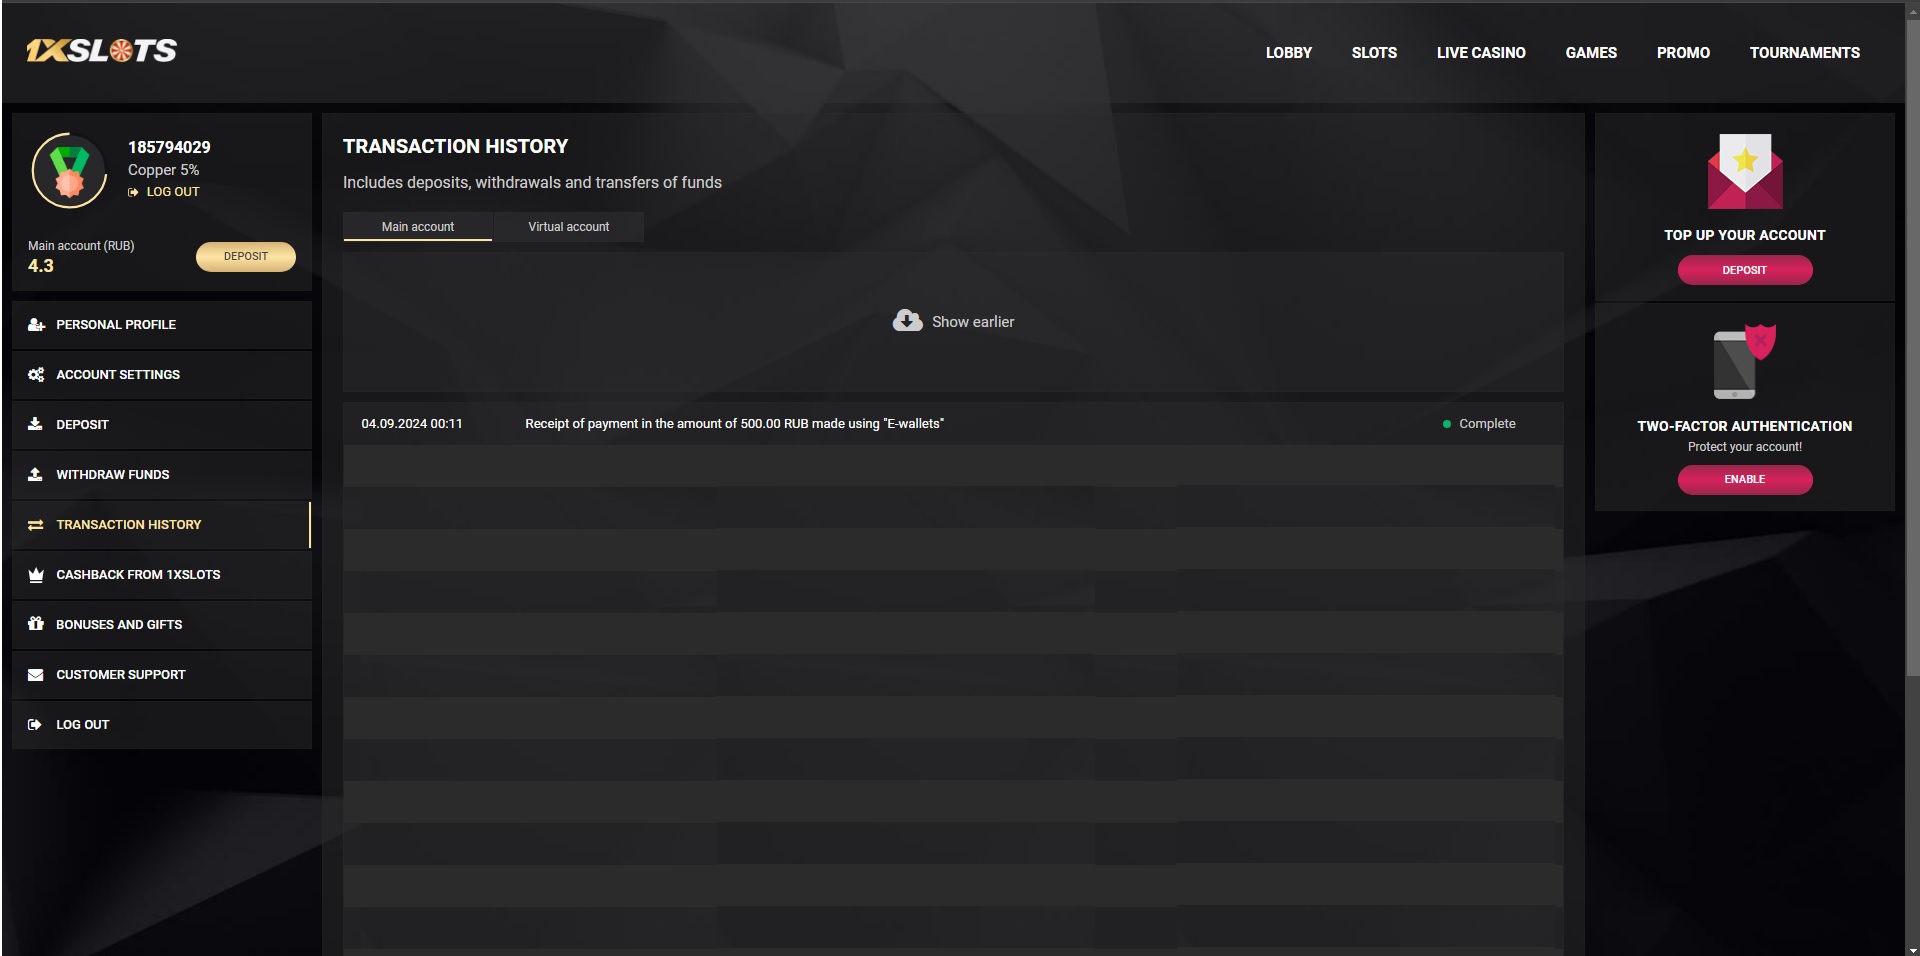The width and height of the screenshot is (1920, 956).
Task: Click the Show earlier cloud download icon
Action: click(907, 321)
